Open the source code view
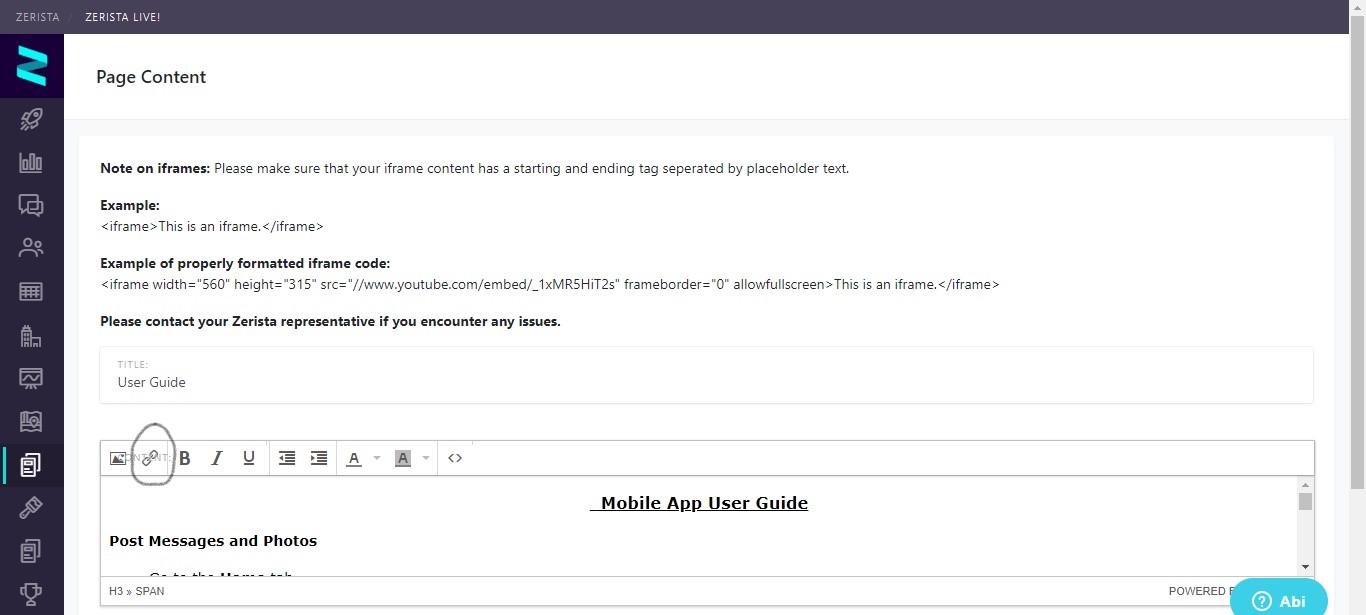 pos(455,458)
